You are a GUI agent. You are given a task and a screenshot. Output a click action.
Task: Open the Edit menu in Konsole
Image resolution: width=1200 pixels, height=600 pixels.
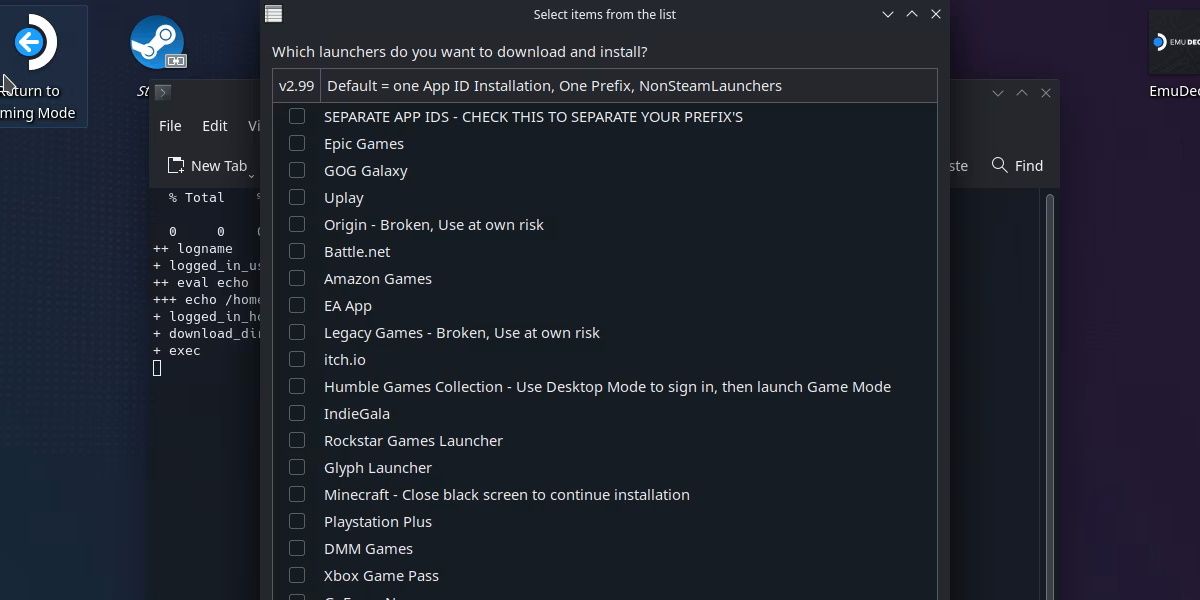(214, 126)
